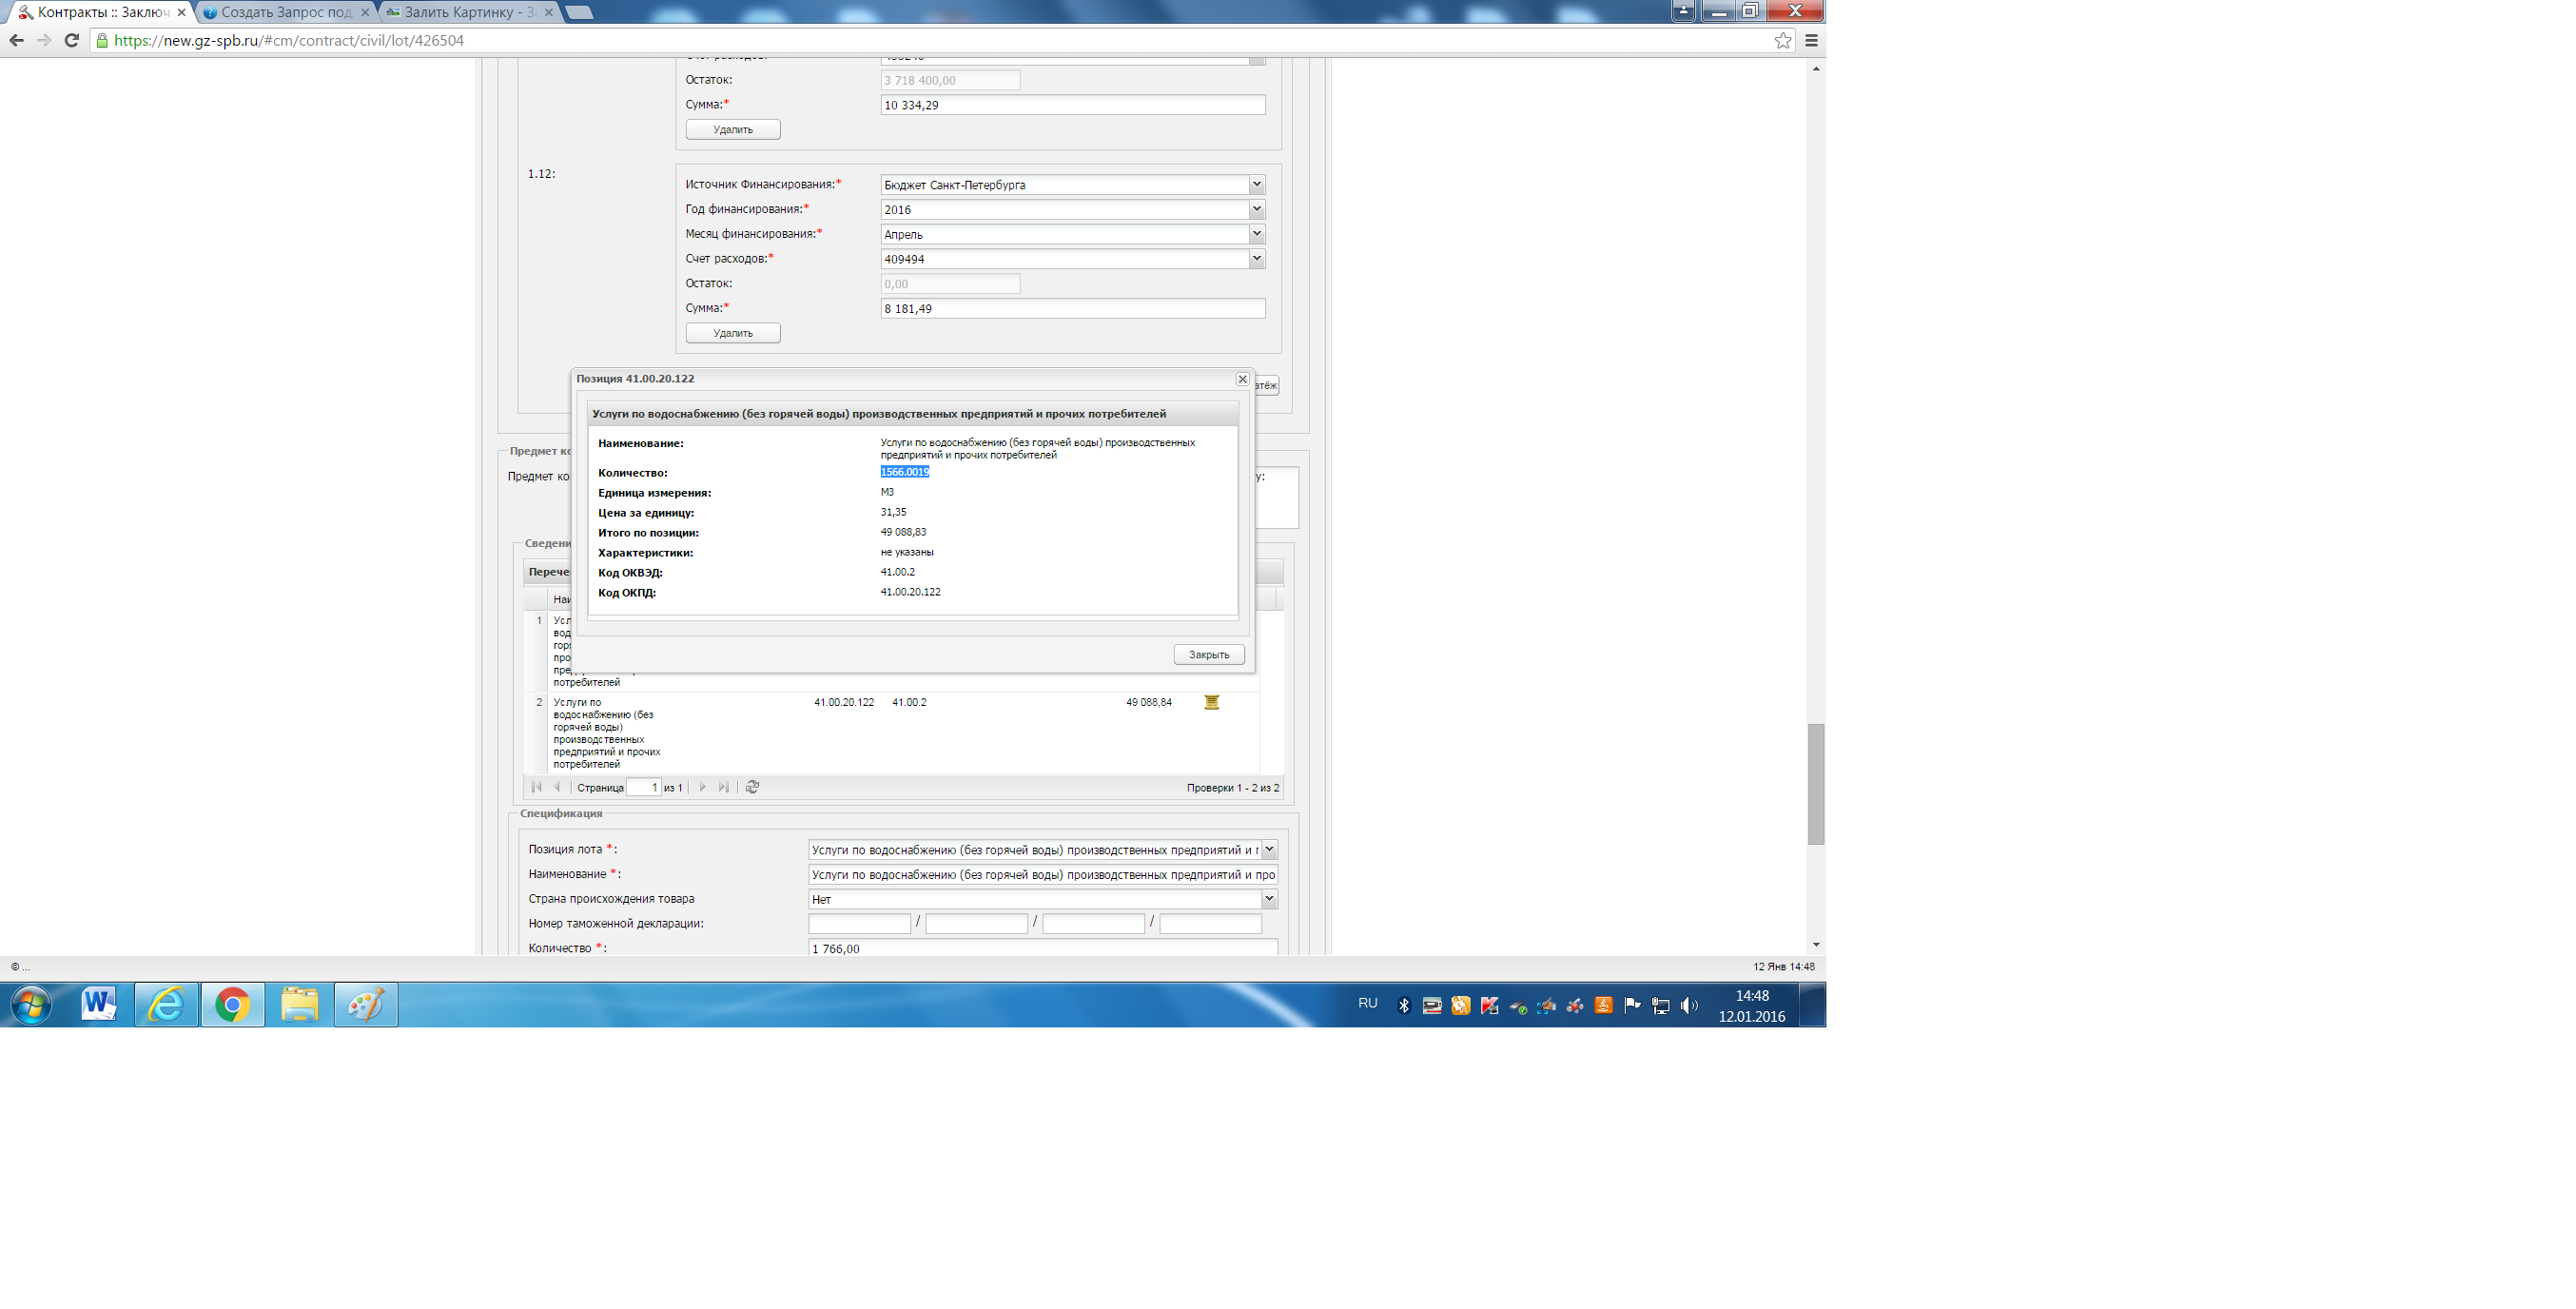This screenshot has width=2576, height=1309.
Task: Open Год финансирования dropdown
Action: [1257, 209]
